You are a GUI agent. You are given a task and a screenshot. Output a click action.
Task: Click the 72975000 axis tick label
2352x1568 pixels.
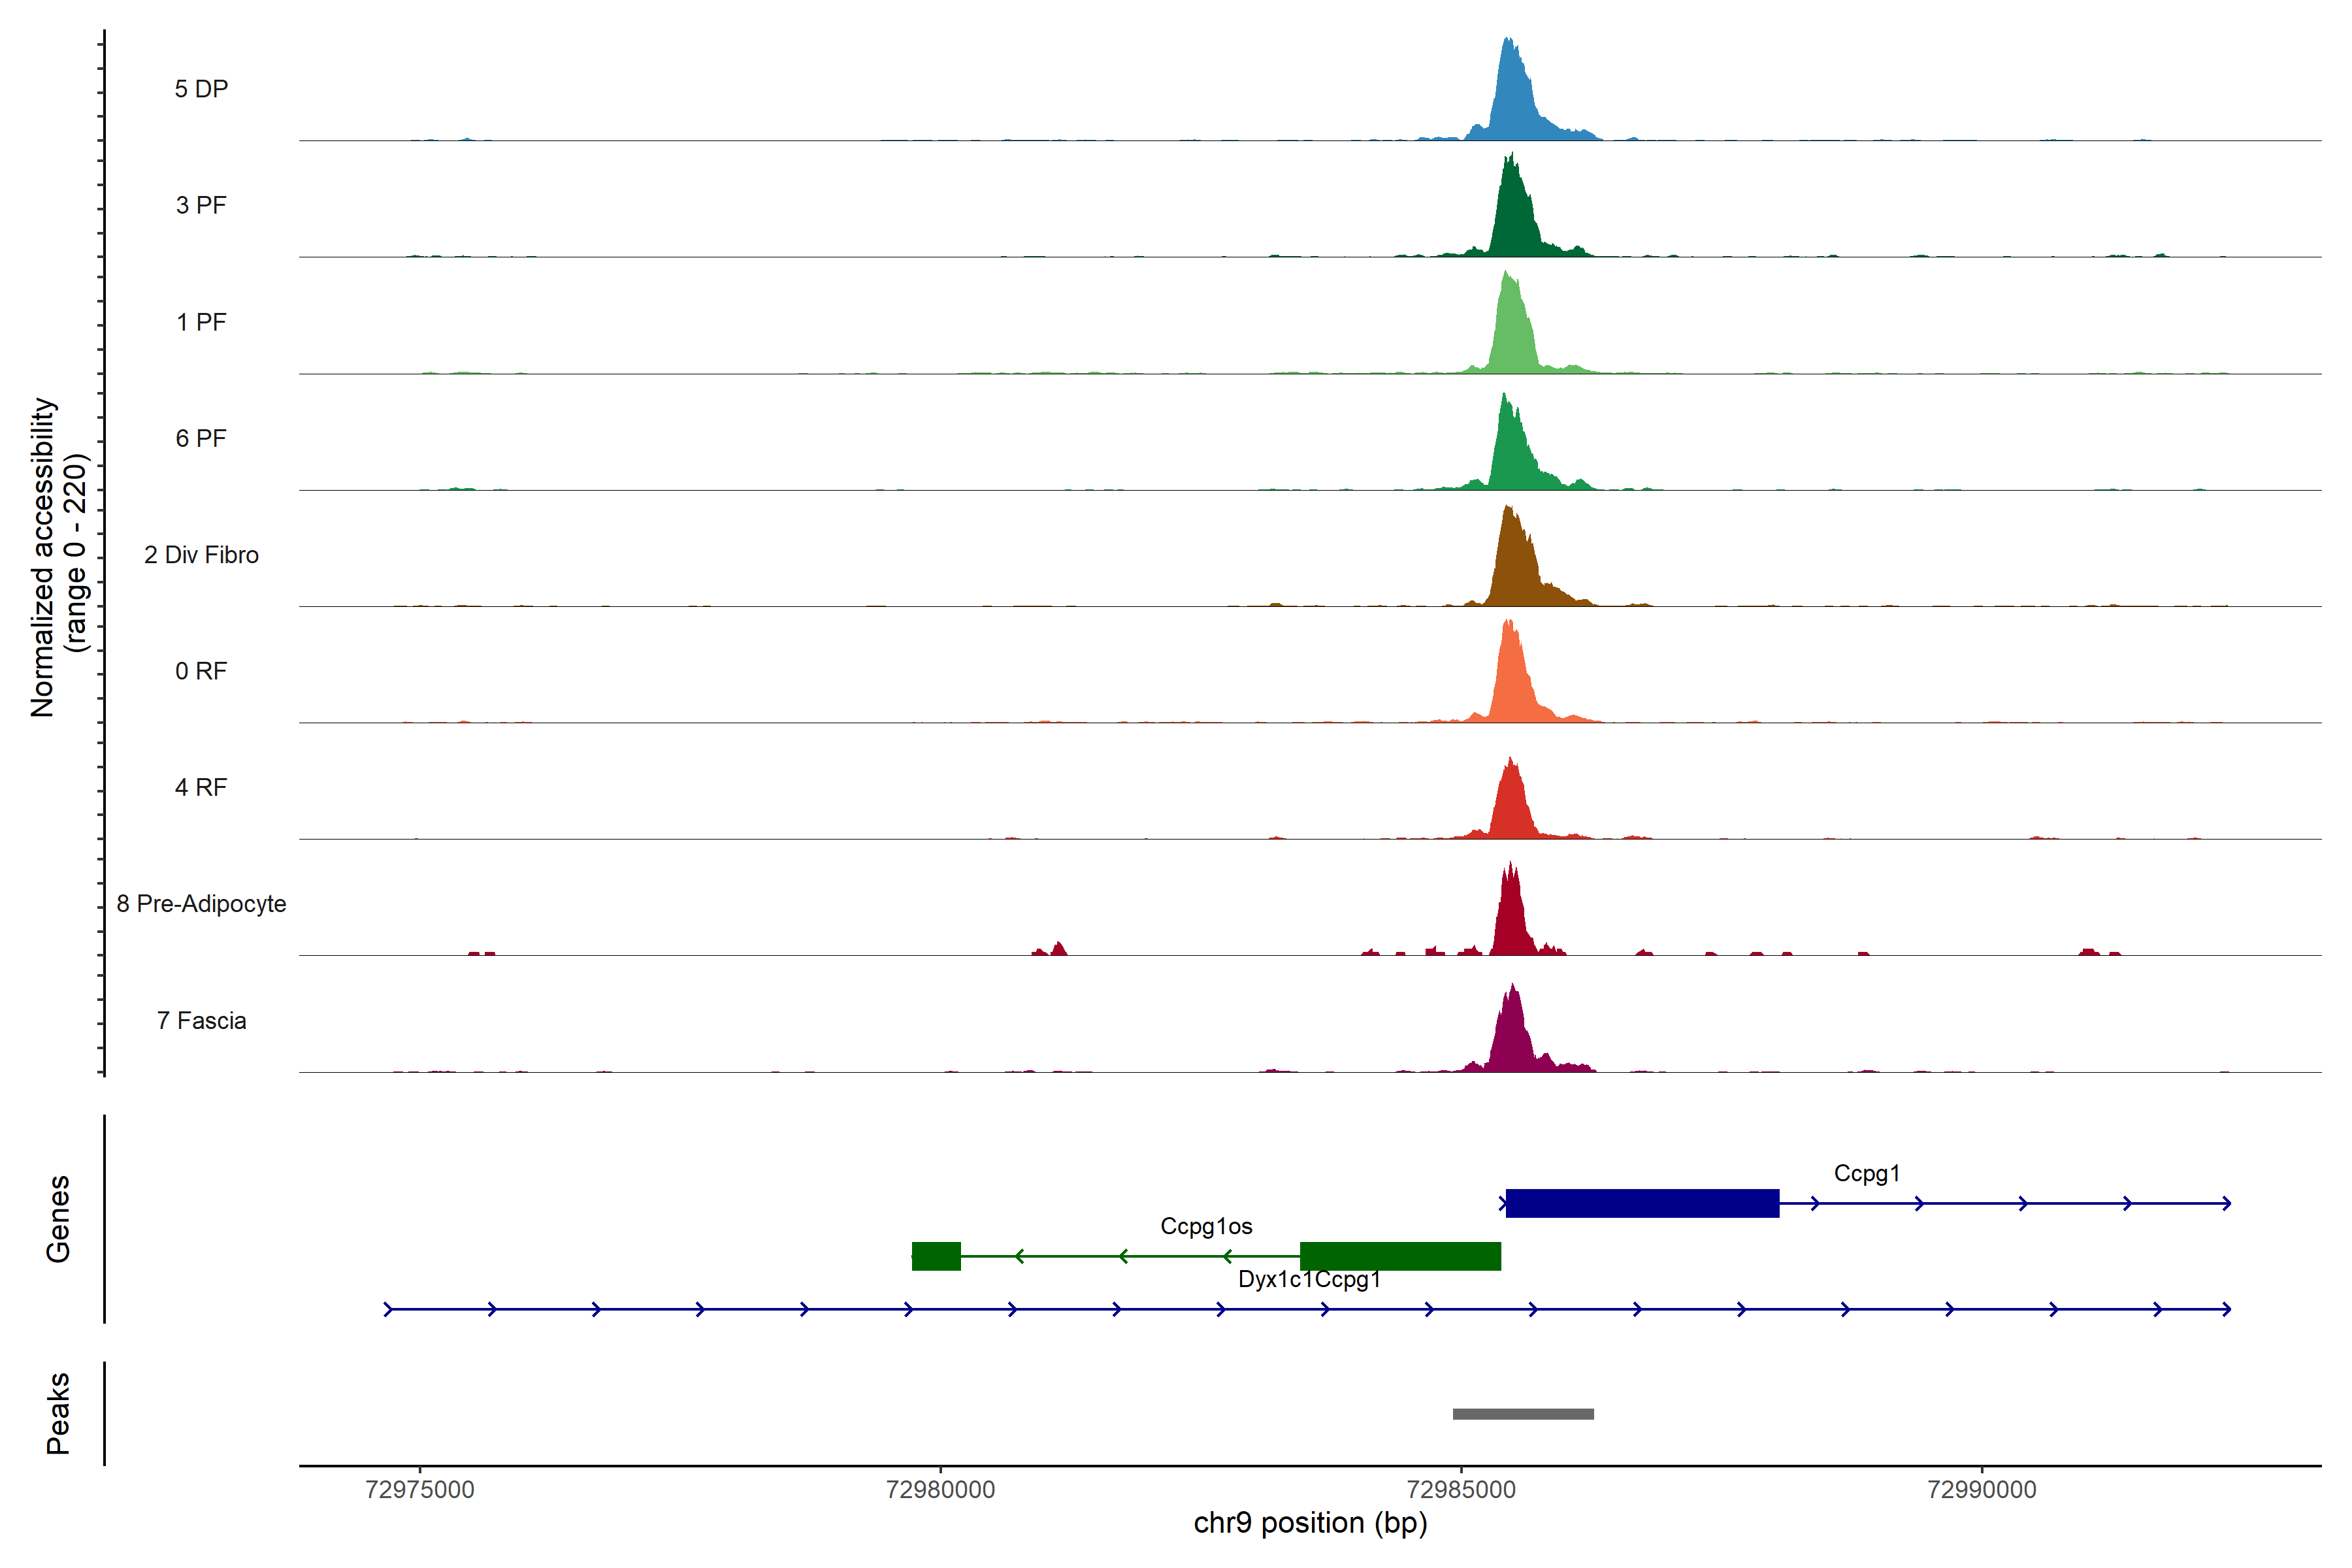coord(420,1490)
